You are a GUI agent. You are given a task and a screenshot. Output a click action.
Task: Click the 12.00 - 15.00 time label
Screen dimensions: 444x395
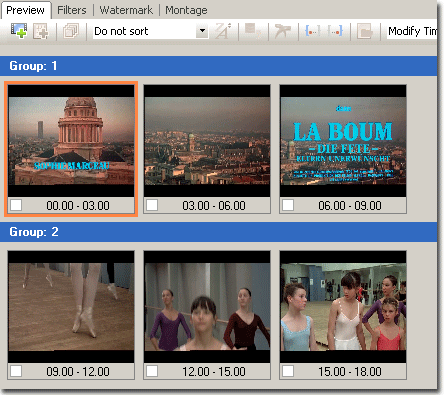pyautogui.click(x=214, y=371)
